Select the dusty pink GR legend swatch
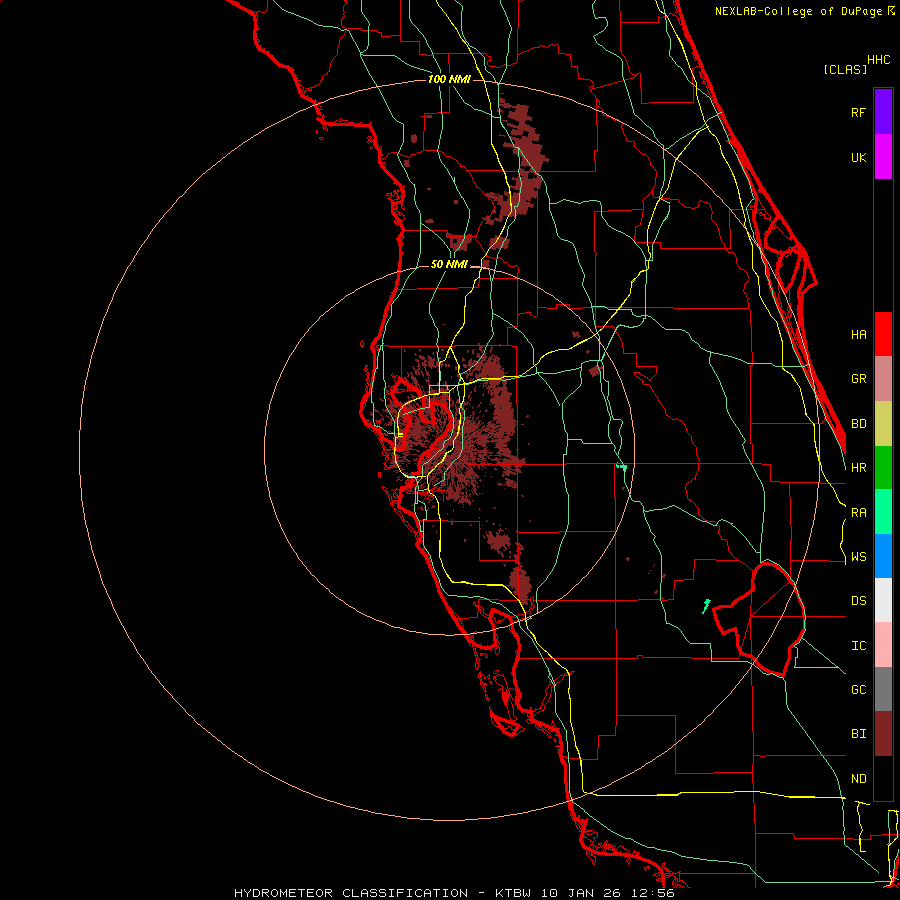The image size is (900, 900). (883, 379)
